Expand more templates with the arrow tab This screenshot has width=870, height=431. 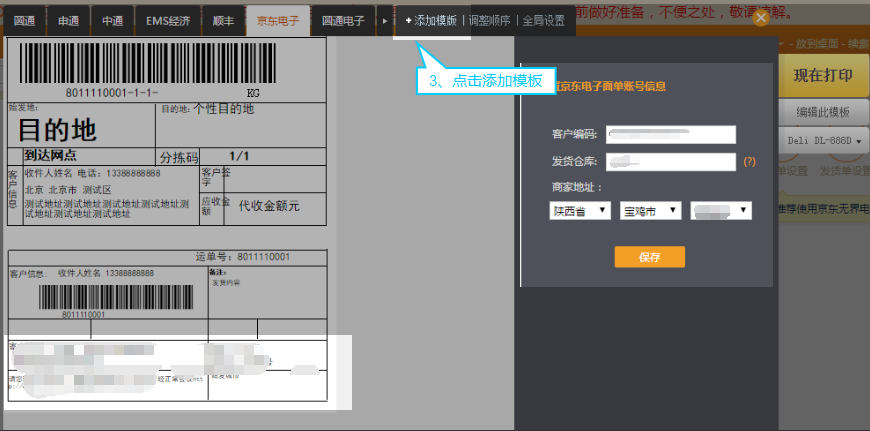[x=385, y=21]
